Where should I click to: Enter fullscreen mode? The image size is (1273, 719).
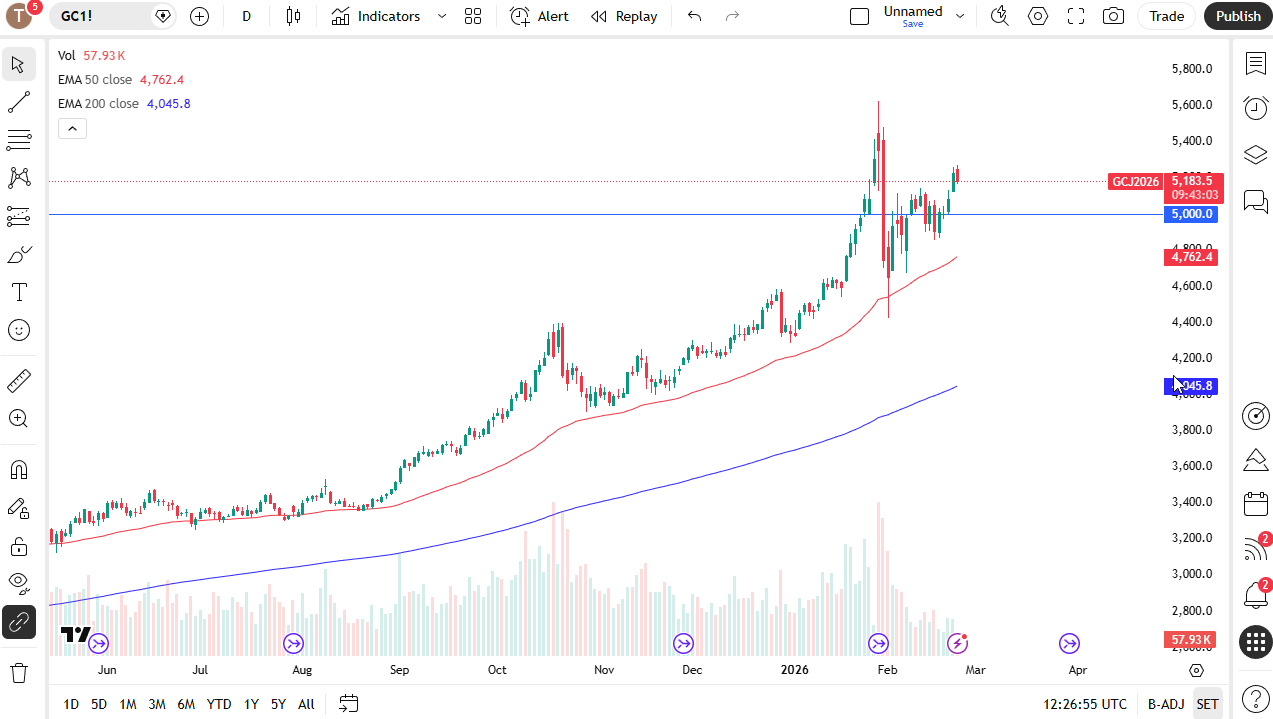1076,16
